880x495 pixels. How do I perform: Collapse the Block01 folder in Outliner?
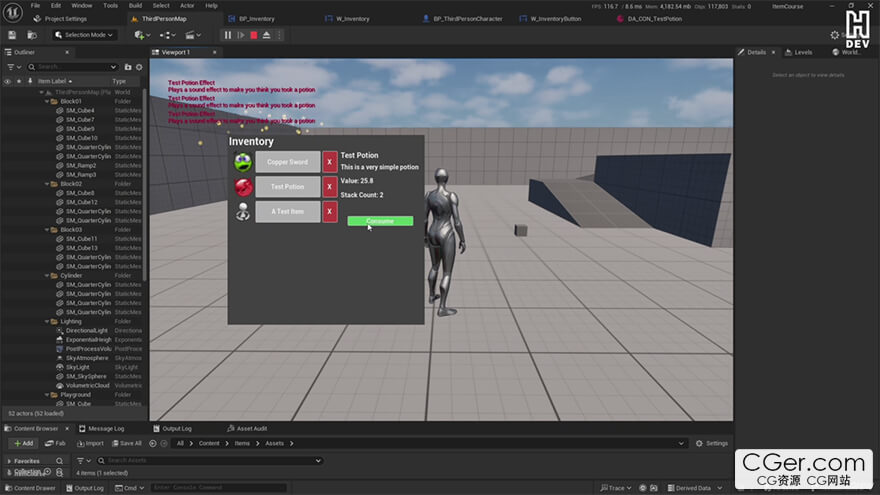[x=46, y=101]
